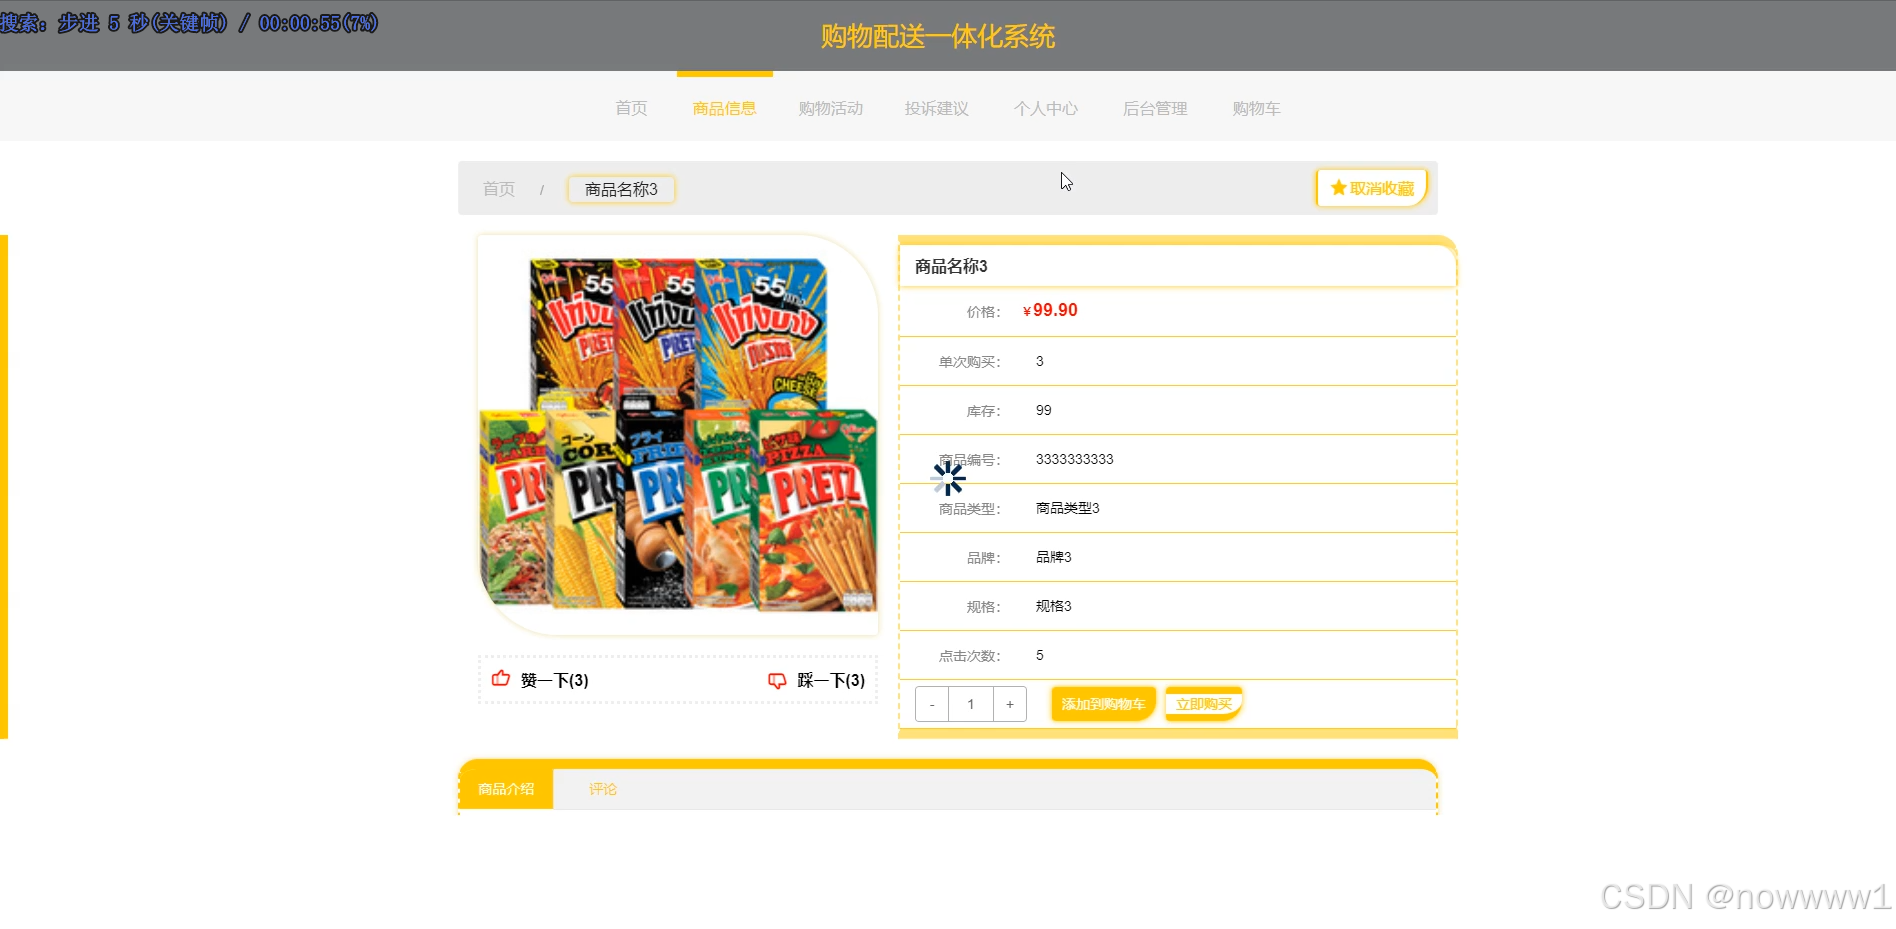The height and width of the screenshot is (929, 1896).
Task: Click 品牌3 value
Action: point(1054,557)
